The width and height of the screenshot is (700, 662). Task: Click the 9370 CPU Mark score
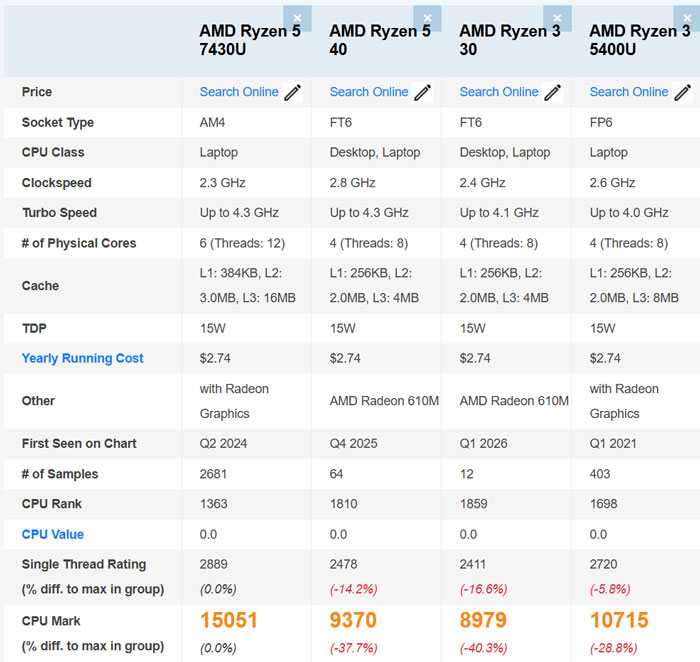353,620
